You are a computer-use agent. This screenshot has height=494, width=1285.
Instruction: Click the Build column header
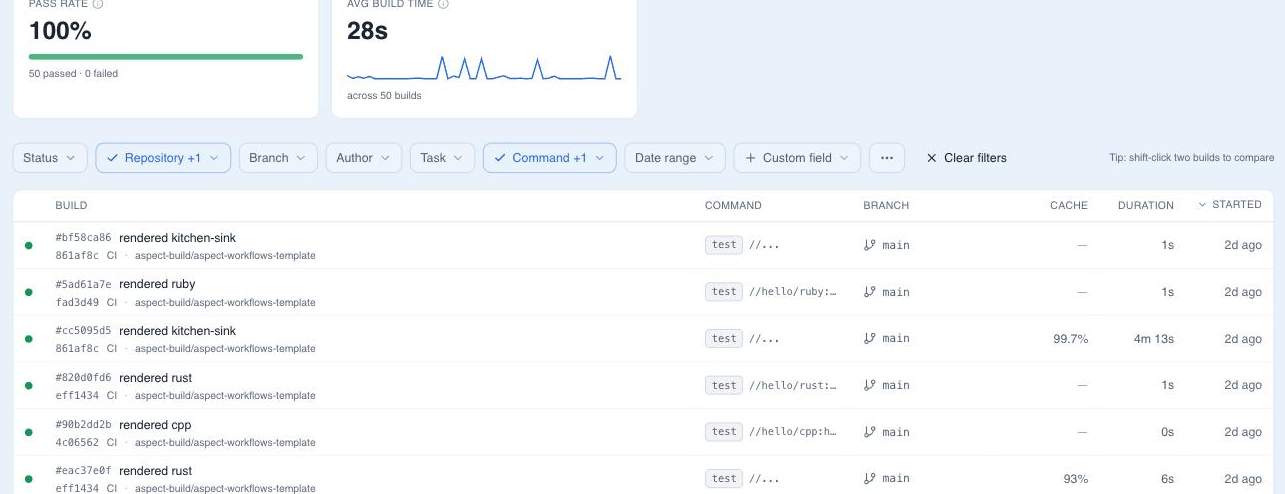click(x=71, y=205)
